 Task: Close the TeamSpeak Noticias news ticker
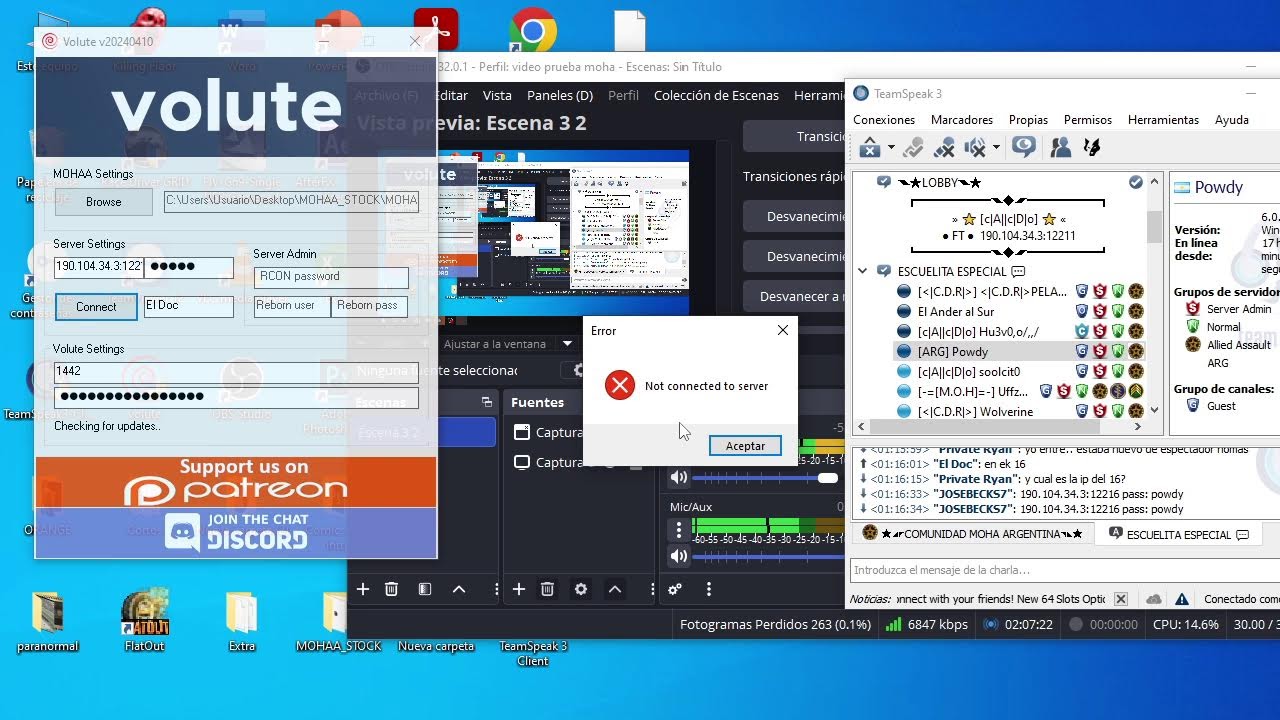(x=1121, y=599)
